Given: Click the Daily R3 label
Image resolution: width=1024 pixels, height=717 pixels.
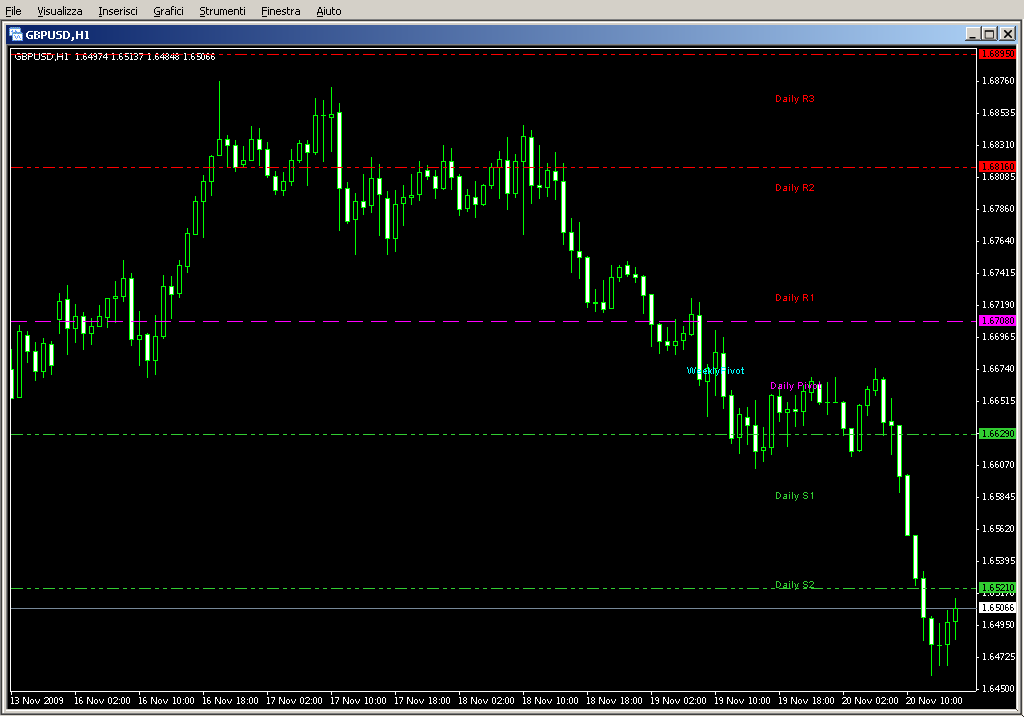Looking at the screenshot, I should [x=795, y=99].
